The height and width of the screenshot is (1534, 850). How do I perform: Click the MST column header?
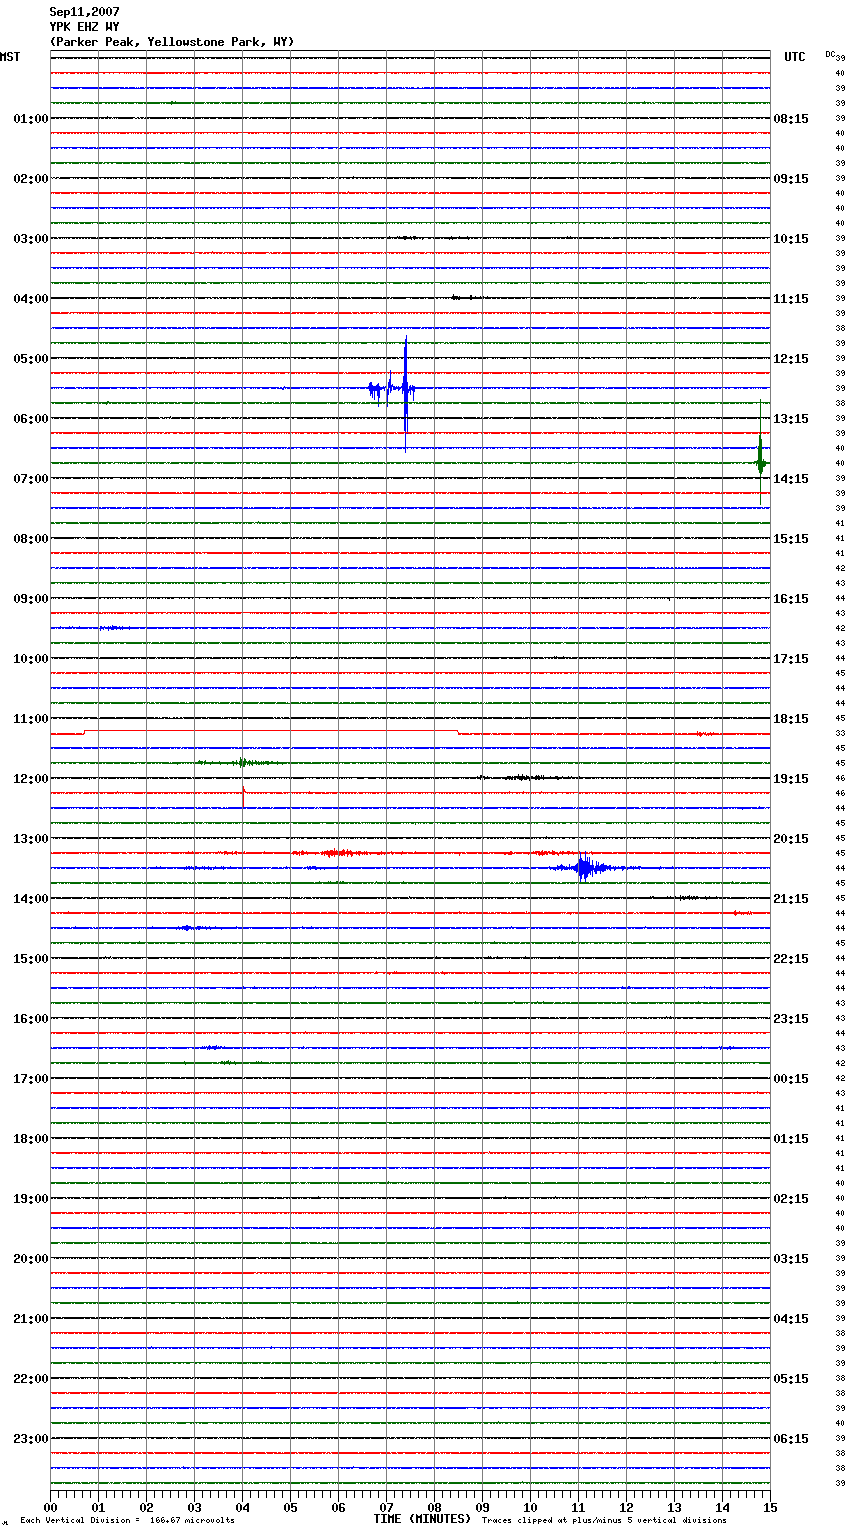[10, 57]
